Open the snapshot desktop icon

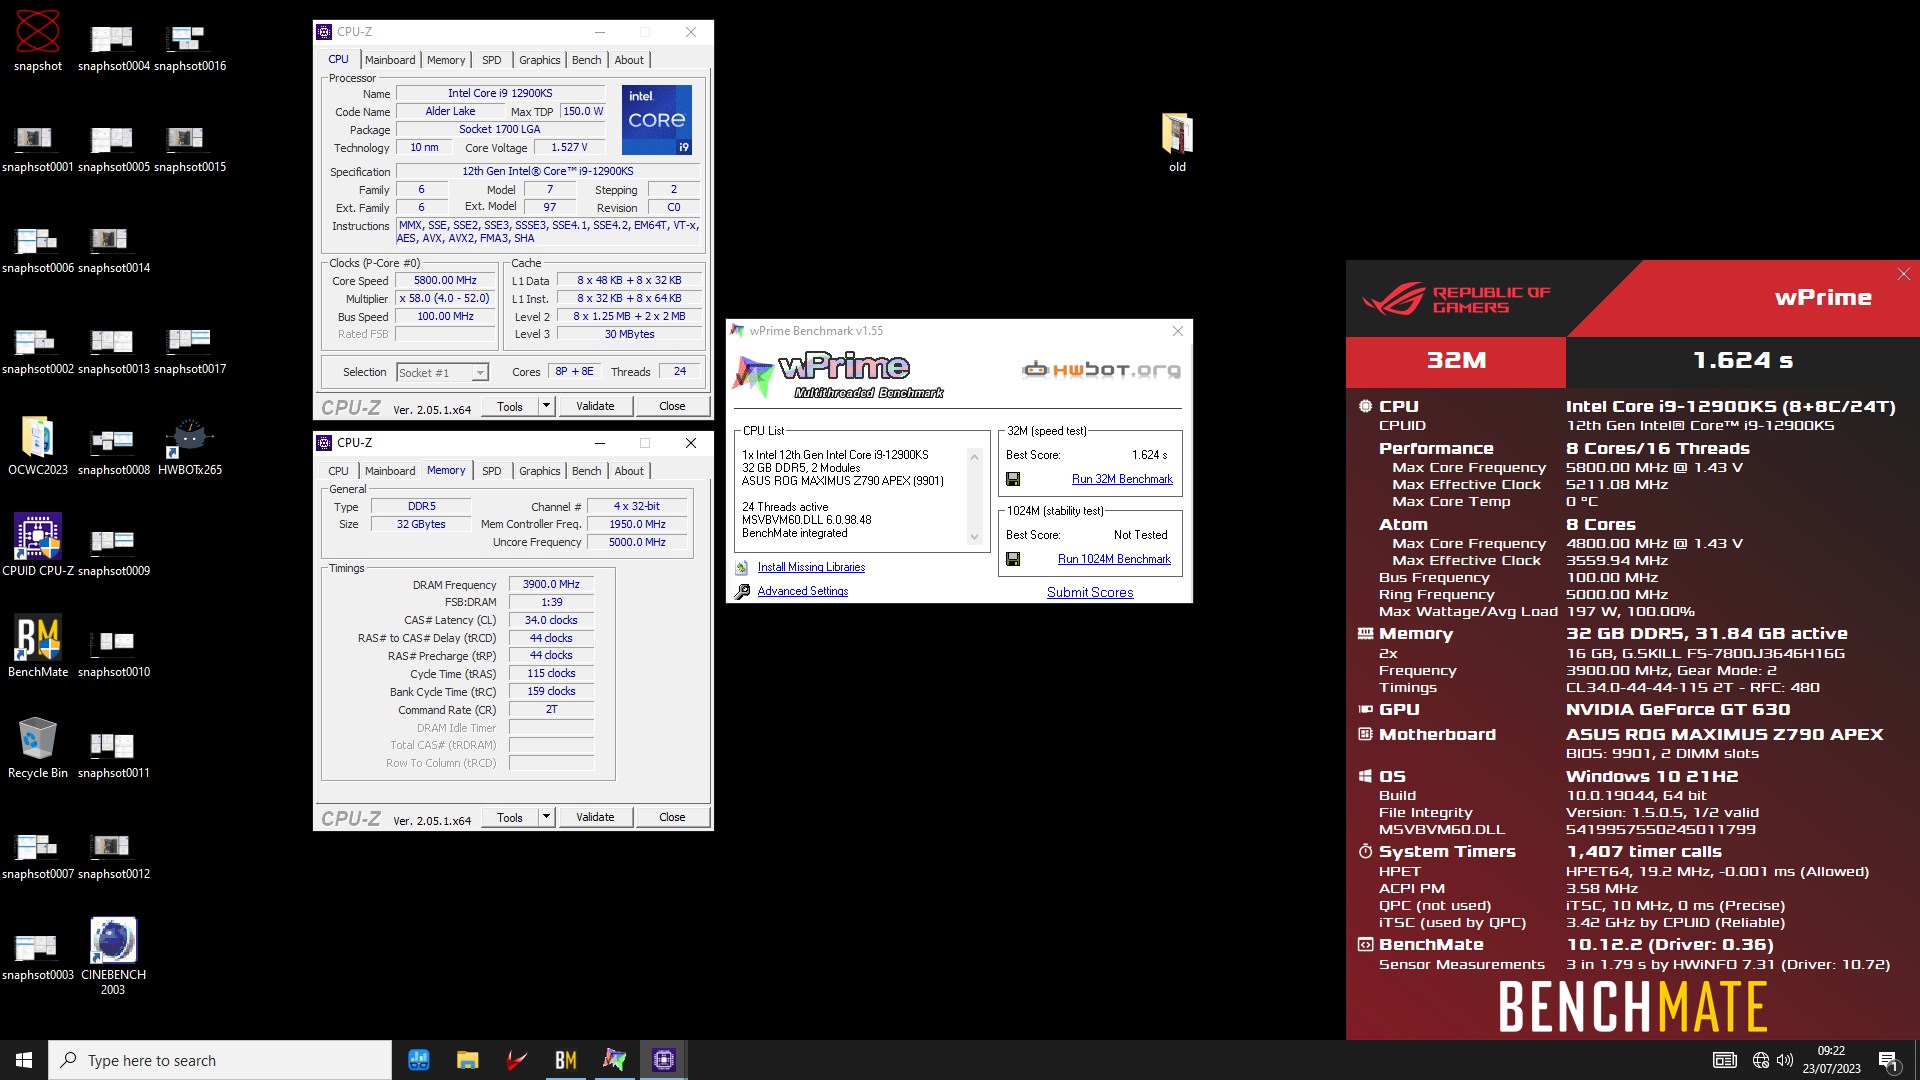pyautogui.click(x=38, y=42)
